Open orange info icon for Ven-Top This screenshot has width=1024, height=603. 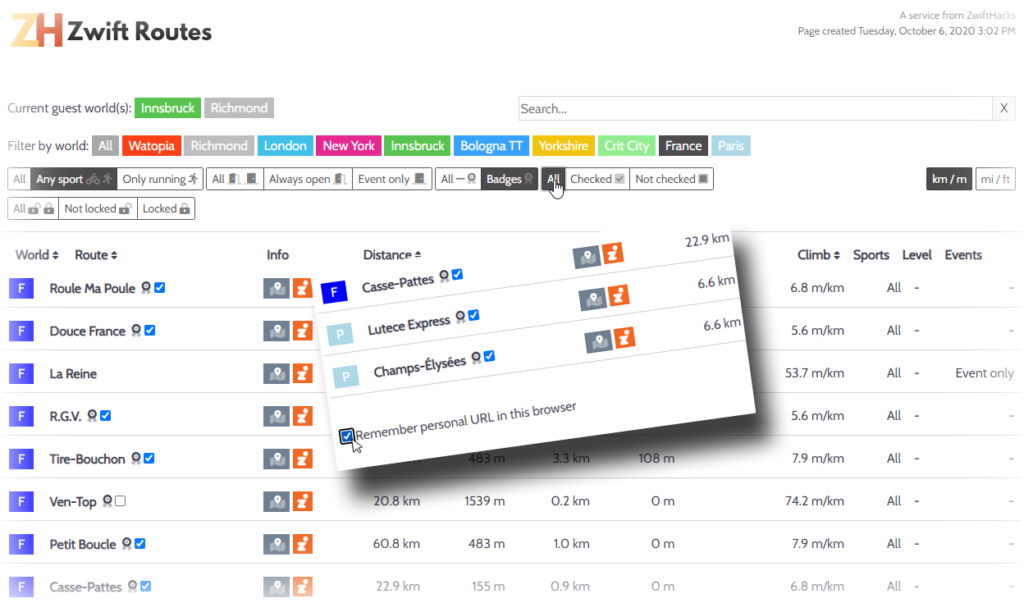(302, 502)
